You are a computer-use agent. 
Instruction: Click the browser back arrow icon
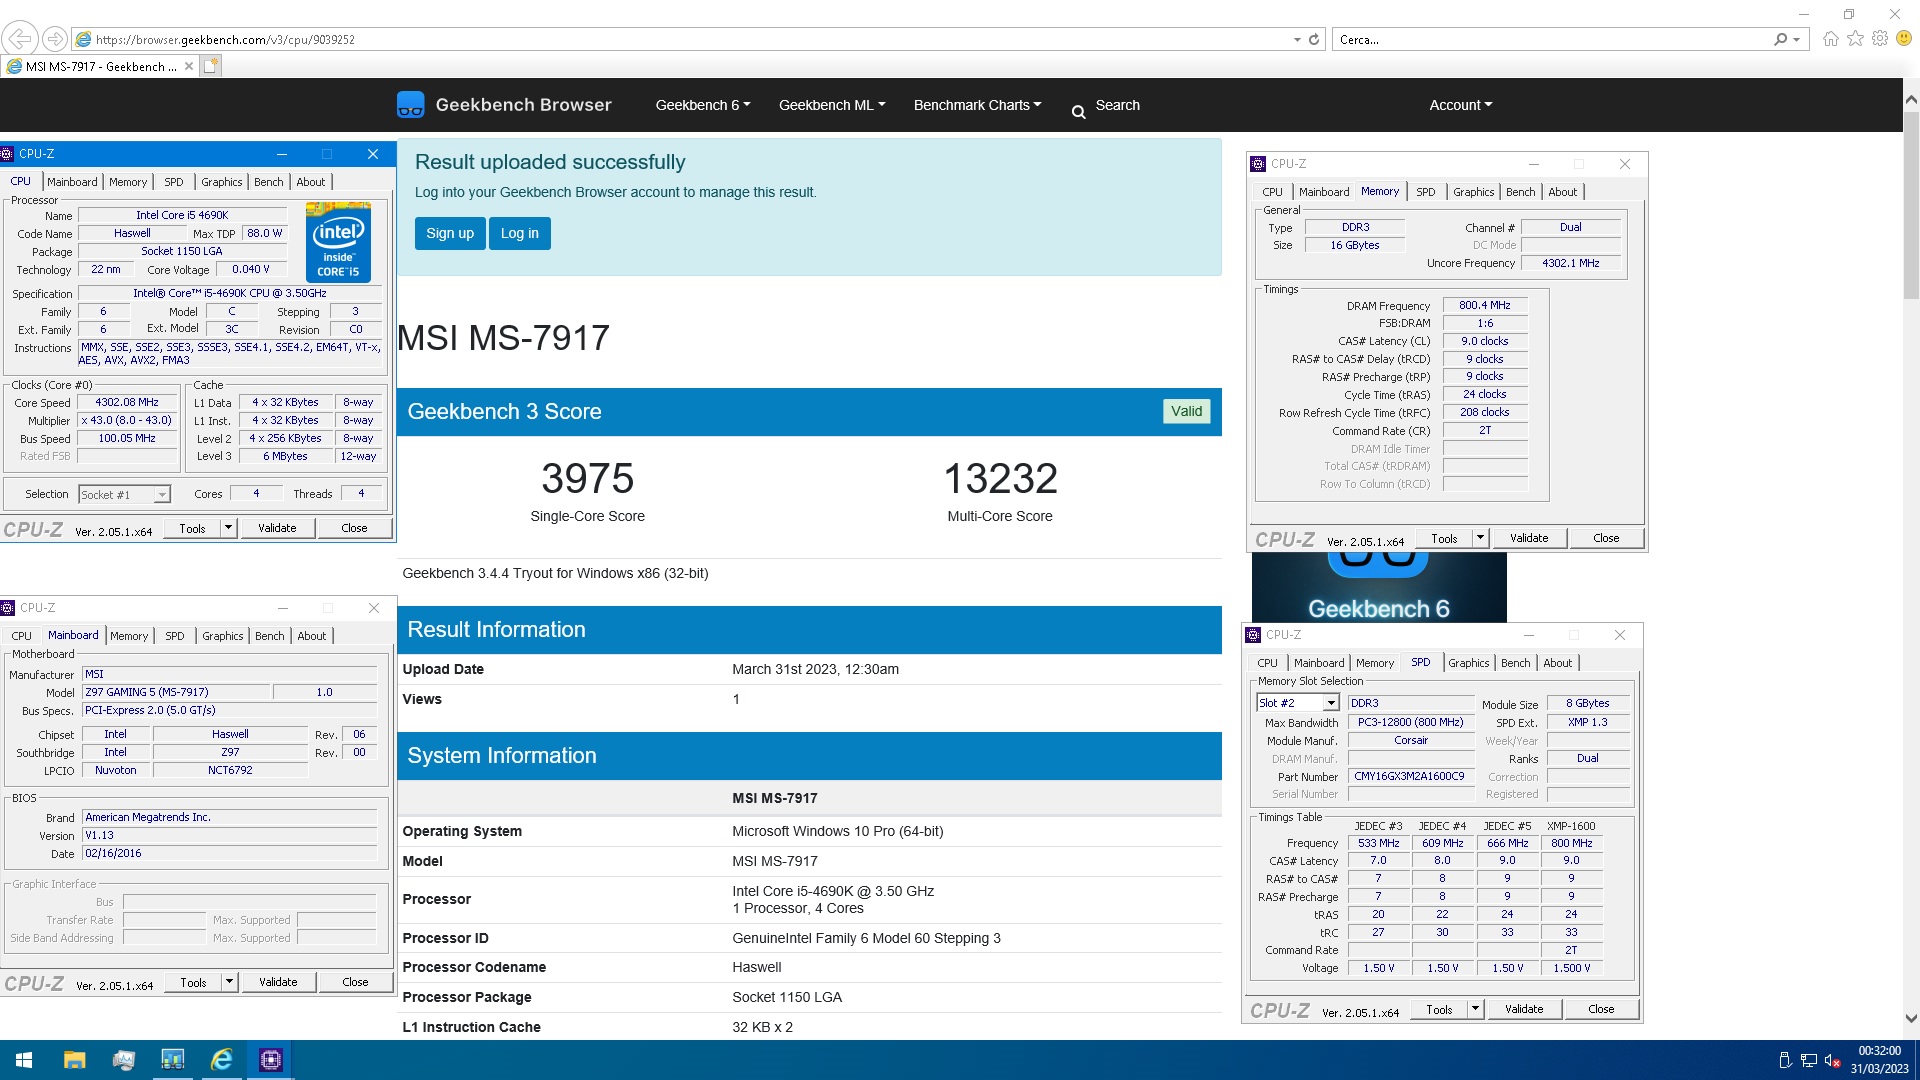pyautogui.click(x=19, y=39)
